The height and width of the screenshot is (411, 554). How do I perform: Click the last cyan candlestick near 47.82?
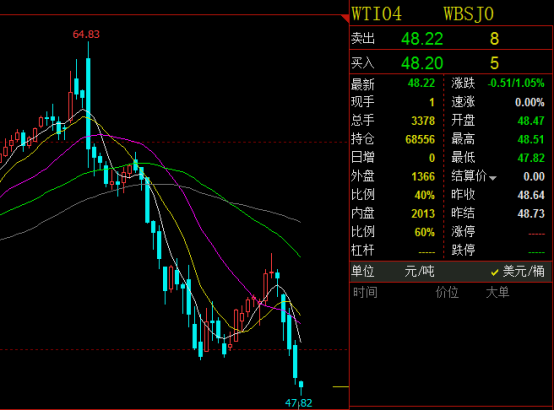pos(301,384)
